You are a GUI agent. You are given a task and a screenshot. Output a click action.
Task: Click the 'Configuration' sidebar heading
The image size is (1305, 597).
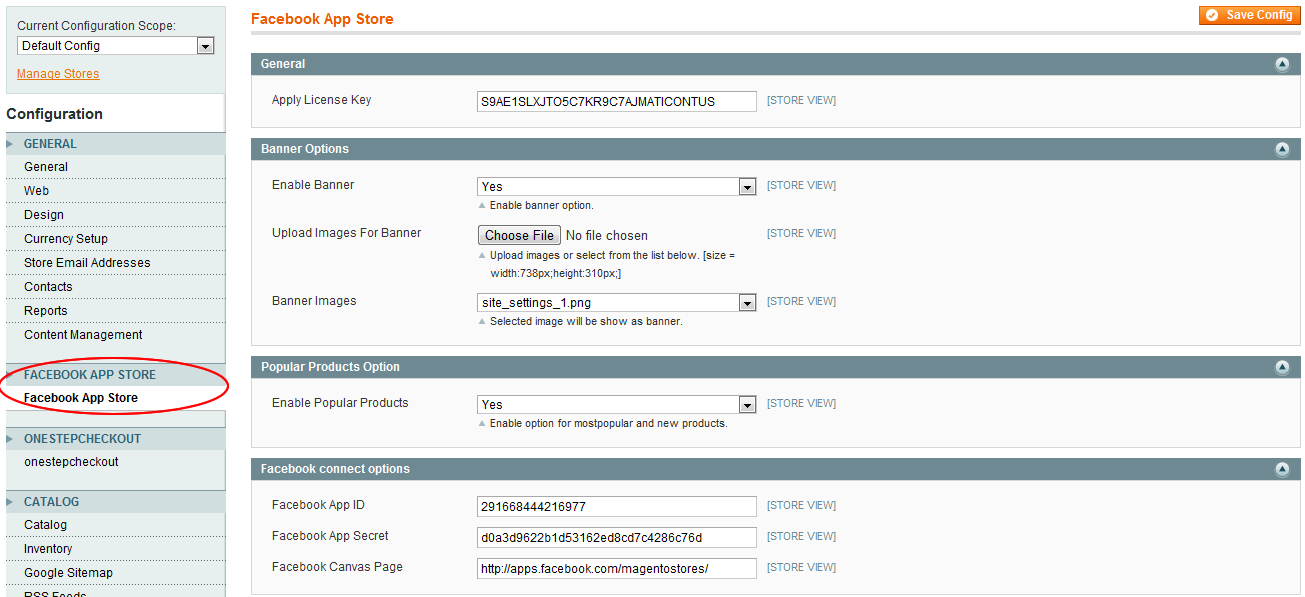point(55,114)
